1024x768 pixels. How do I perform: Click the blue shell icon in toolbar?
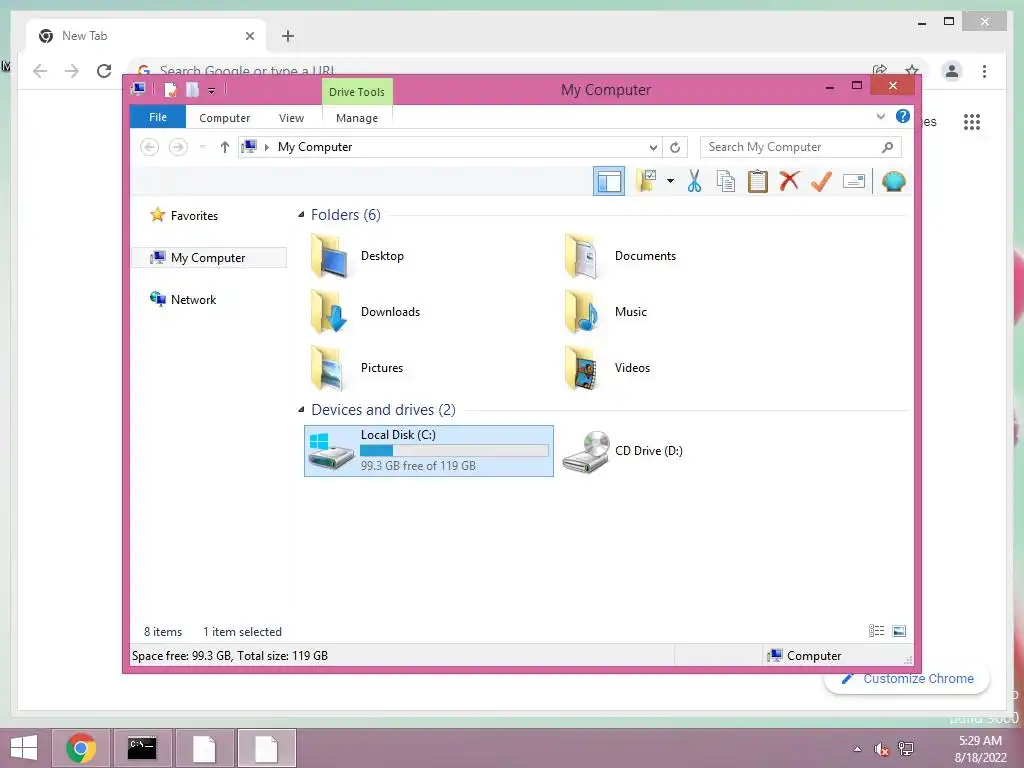pos(893,181)
